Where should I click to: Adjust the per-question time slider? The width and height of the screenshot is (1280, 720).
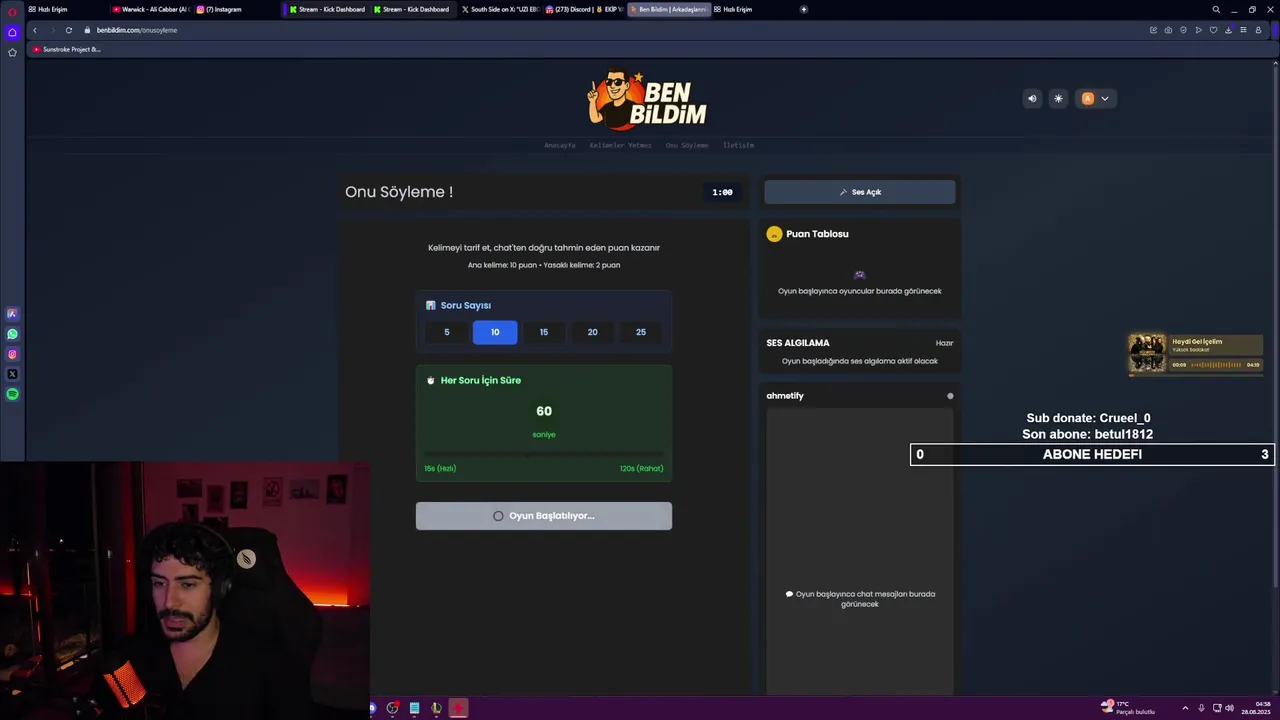coord(544,454)
